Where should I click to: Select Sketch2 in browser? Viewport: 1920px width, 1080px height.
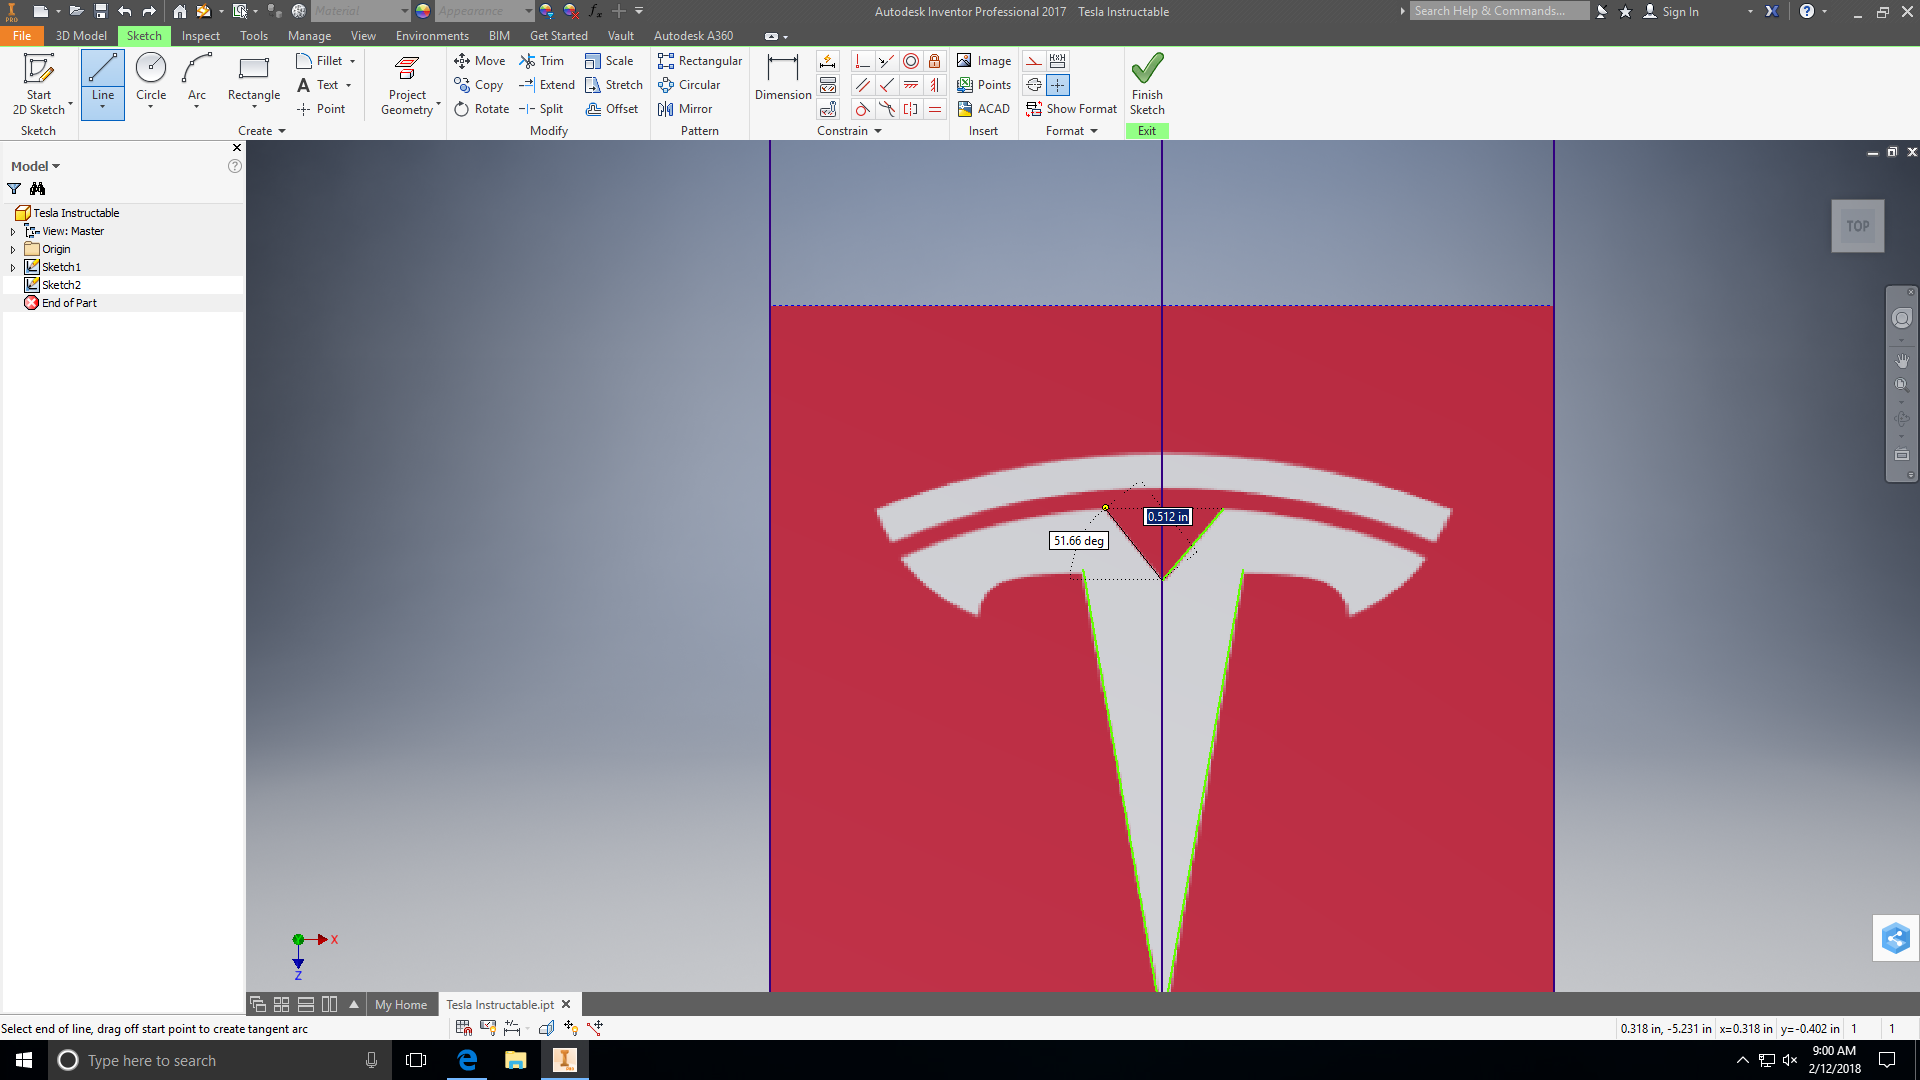[61, 285]
